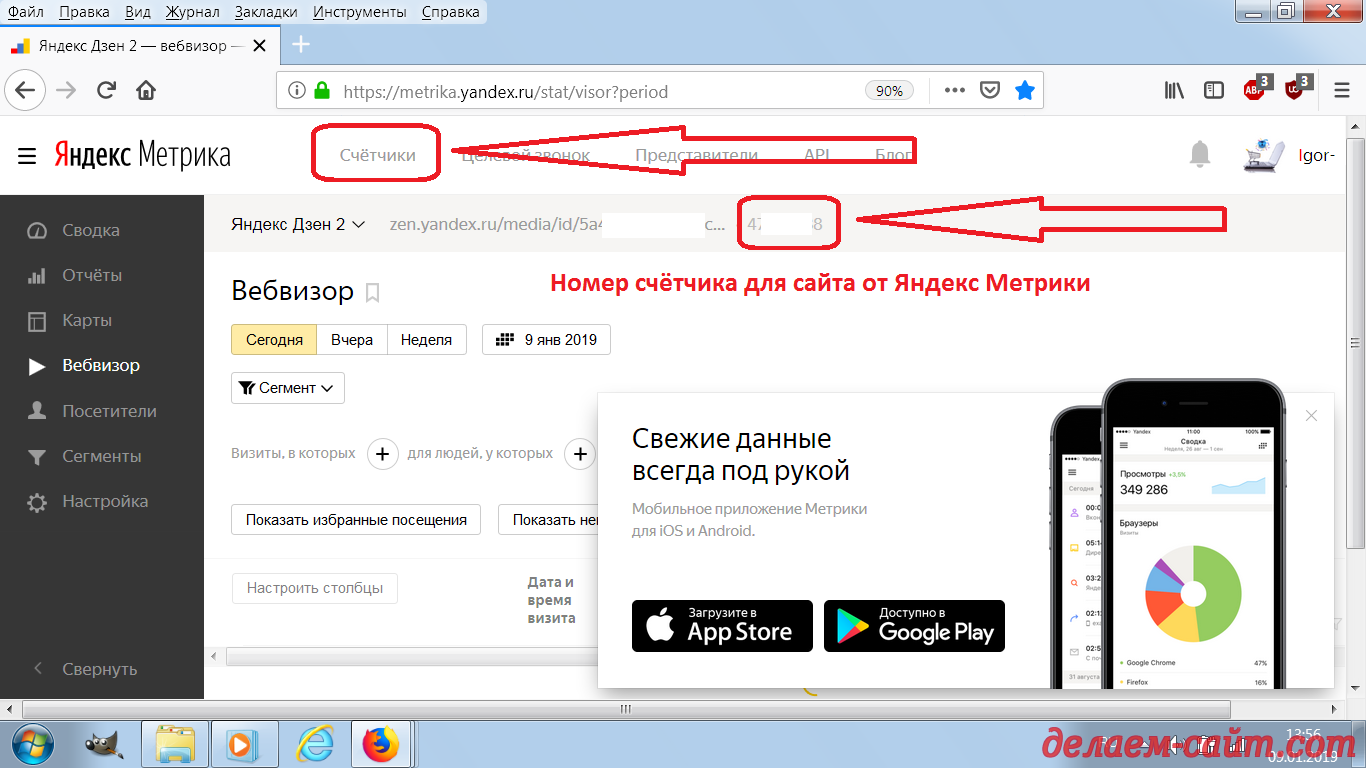The image size is (1366, 768).
Task: Open the Инструменты menu
Action: point(359,13)
